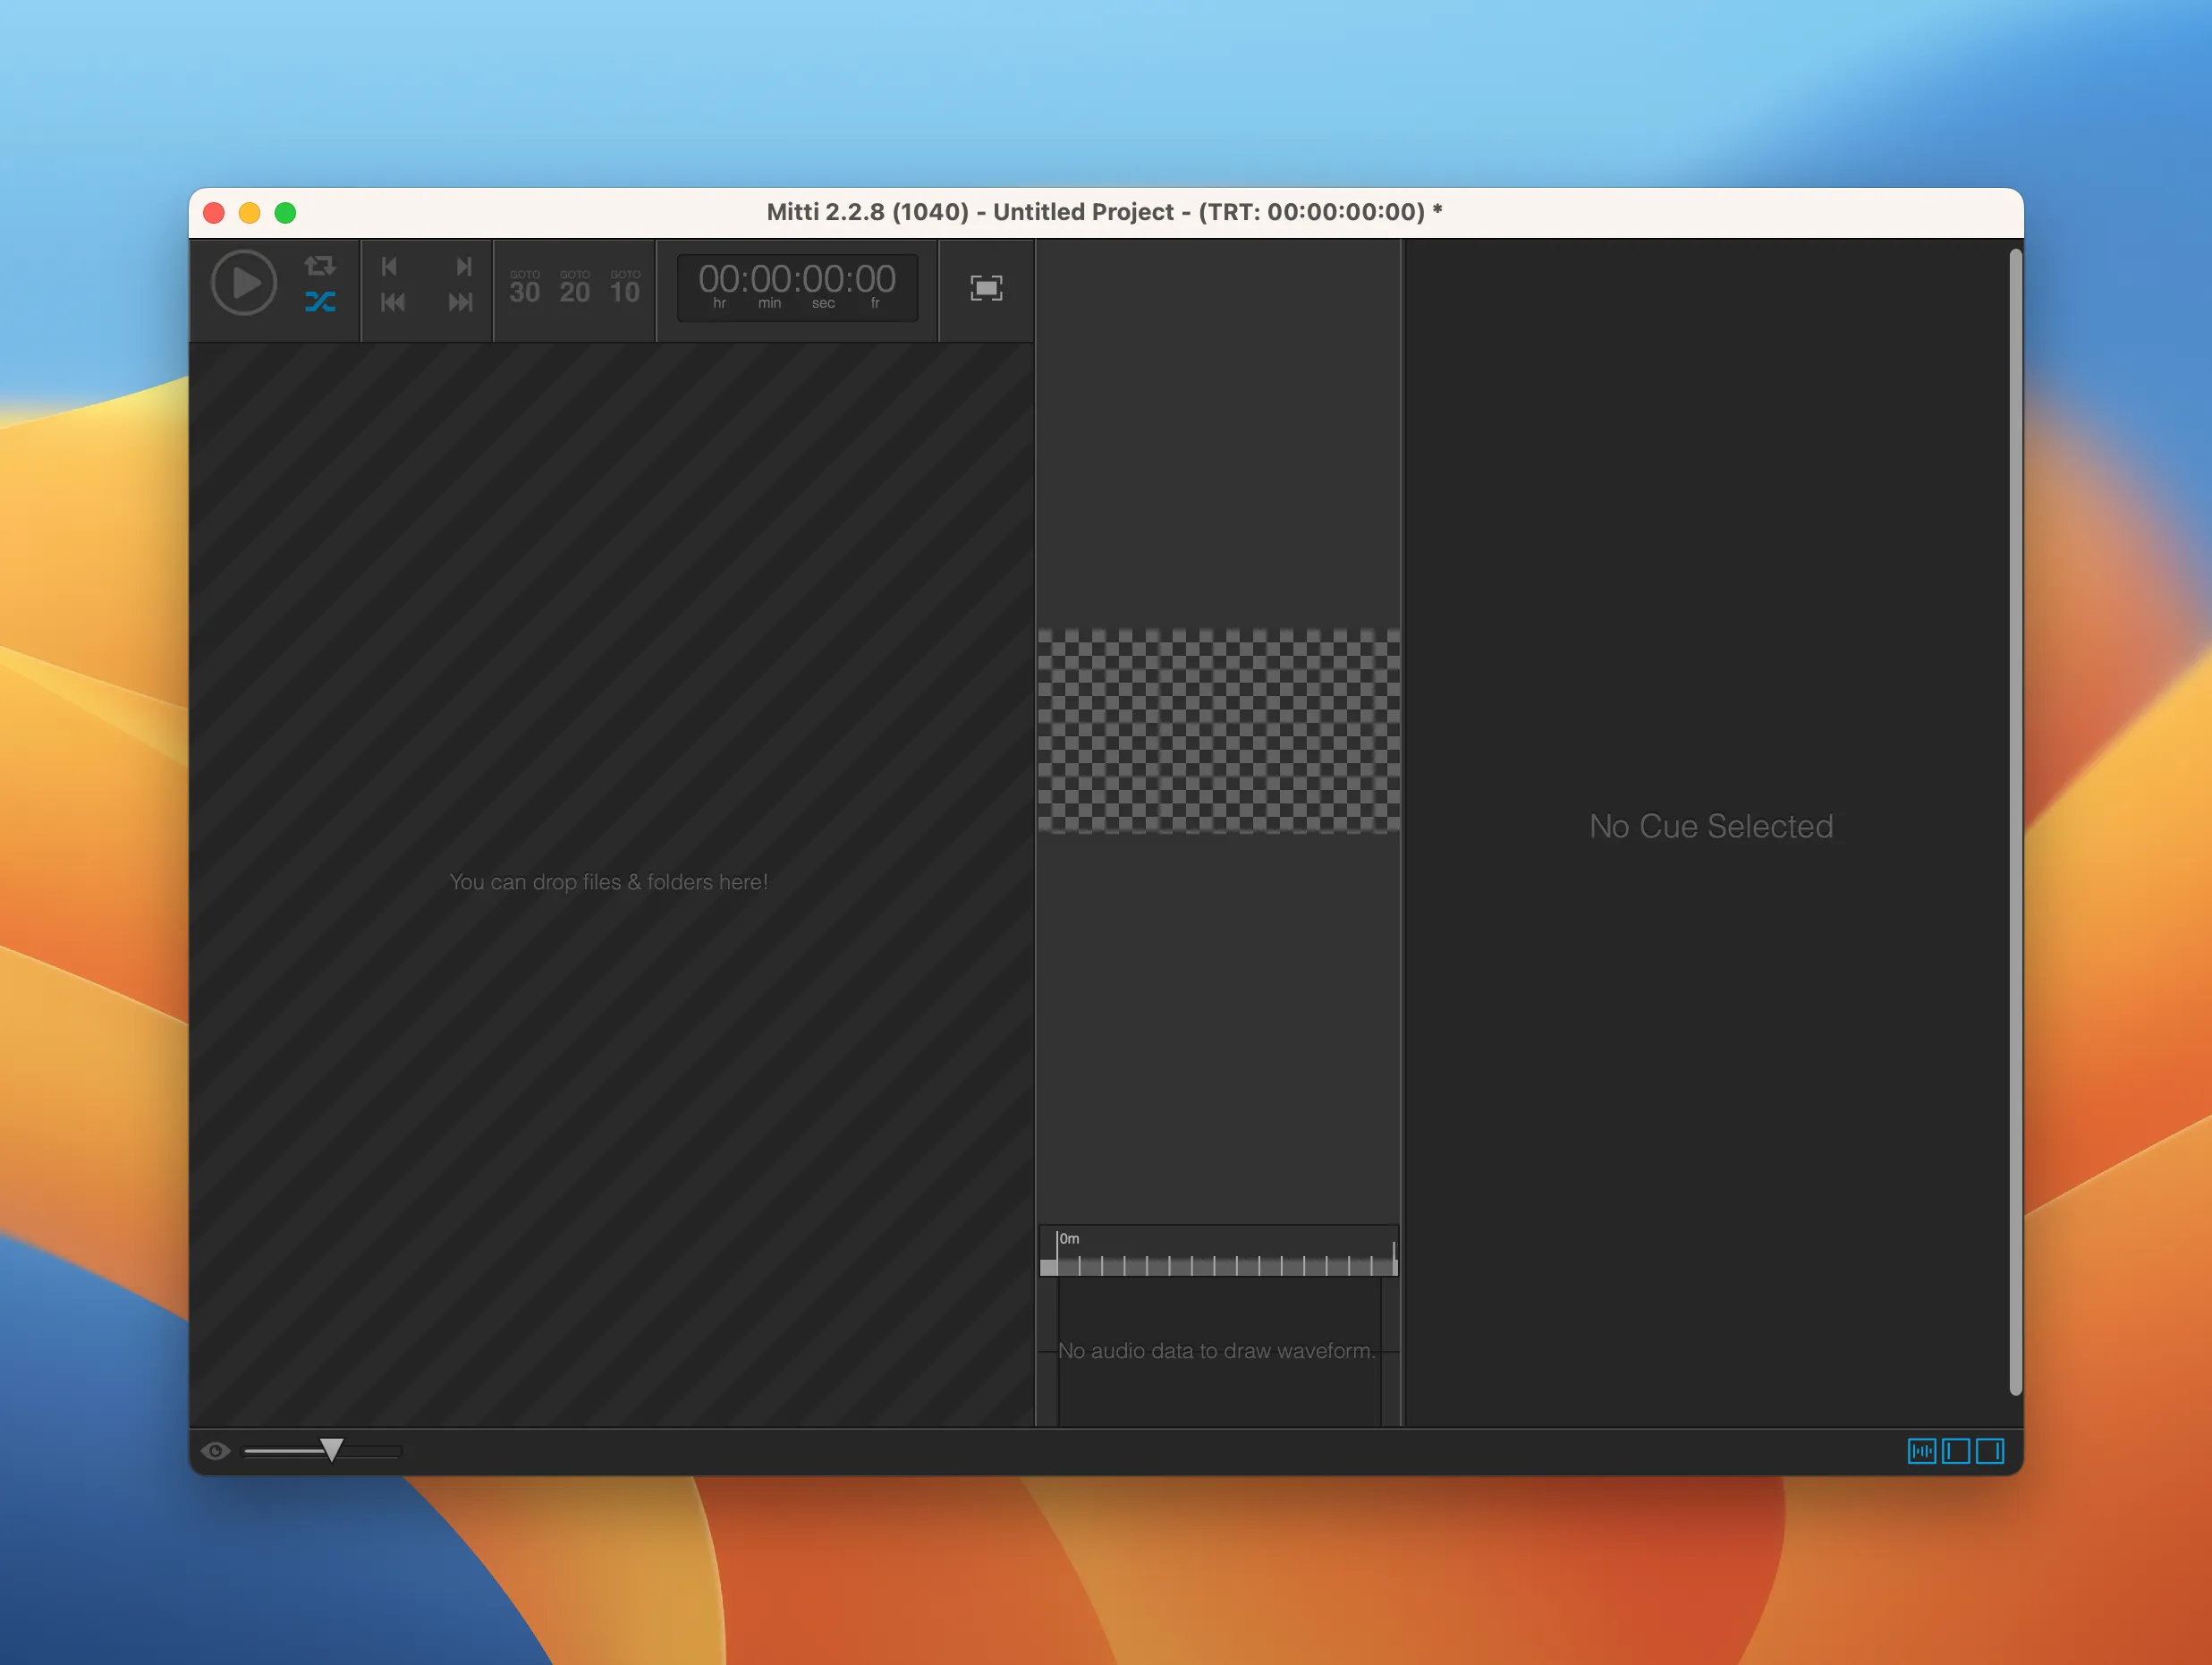Screen dimensions: 2212x1665
Task: Click the 'No Cue Selected' text
Action: [1711, 826]
